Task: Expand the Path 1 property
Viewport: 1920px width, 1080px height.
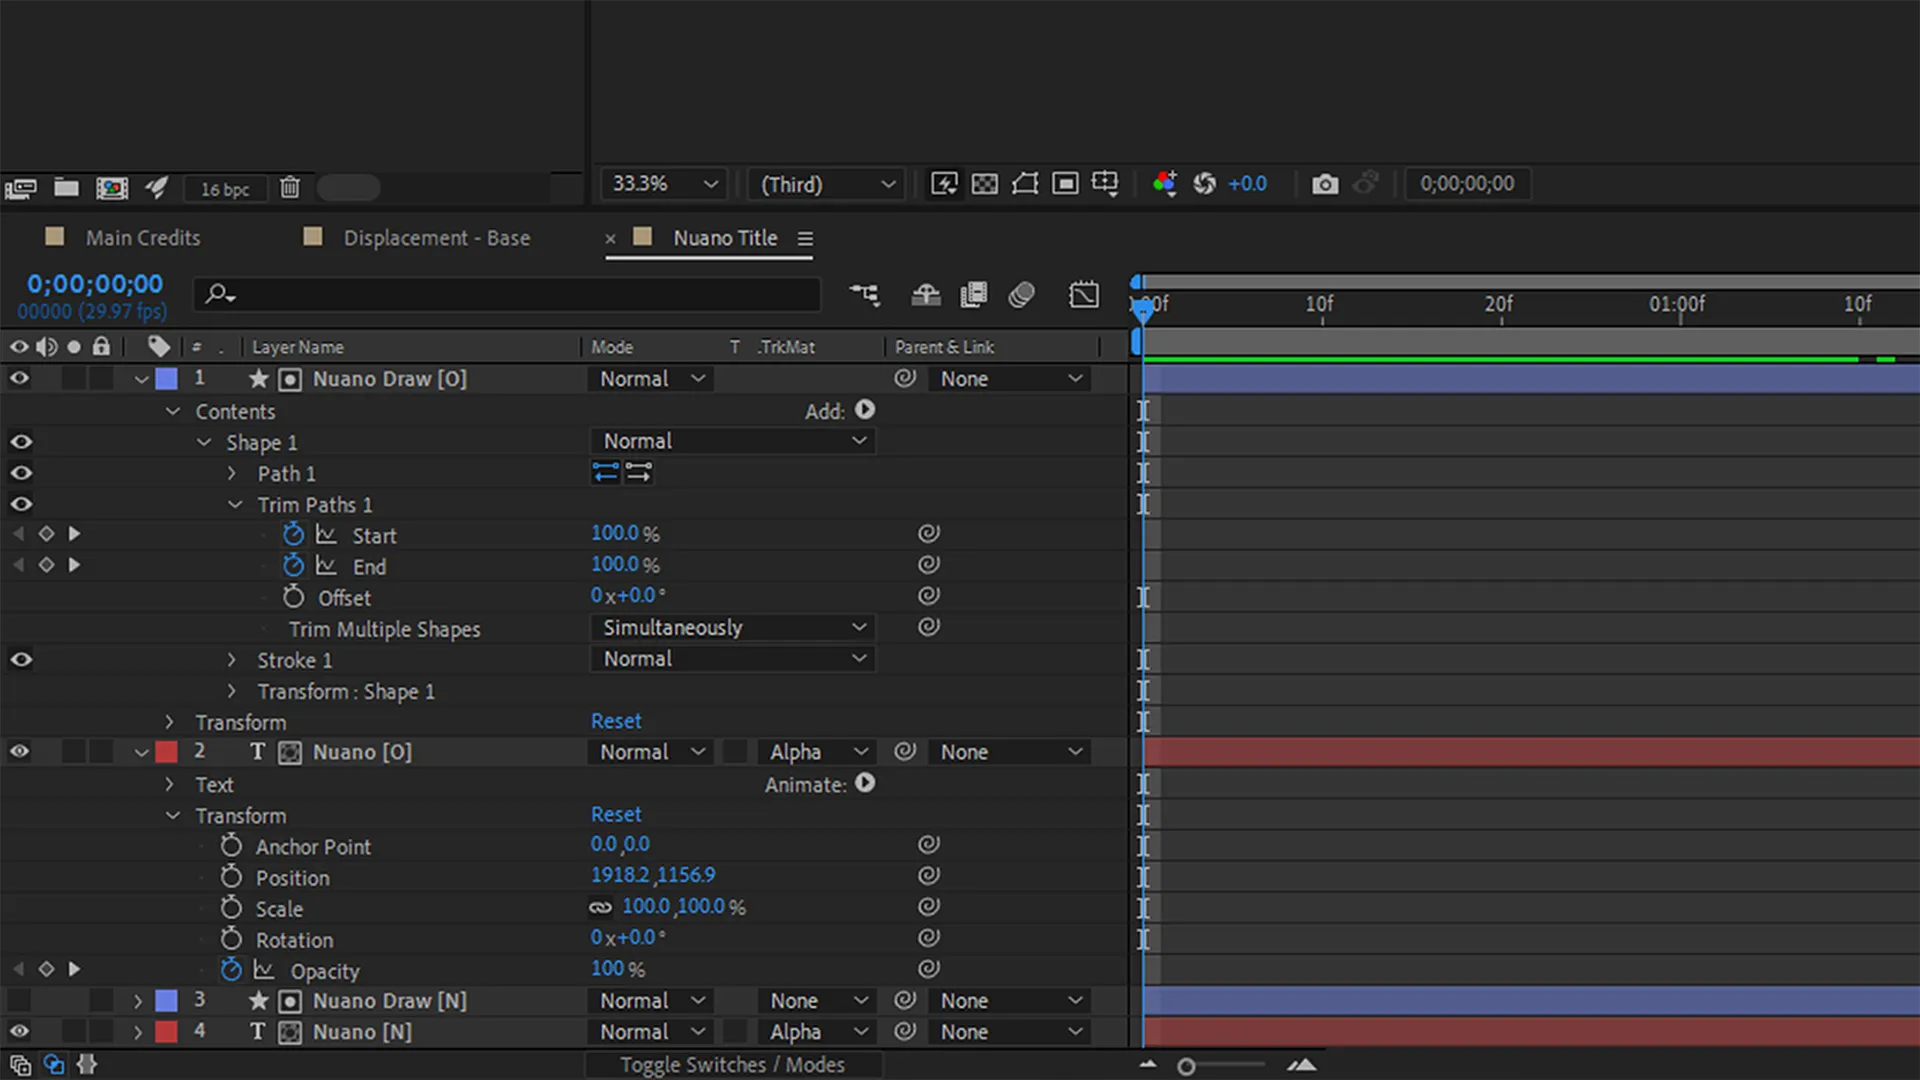Action: click(231, 473)
